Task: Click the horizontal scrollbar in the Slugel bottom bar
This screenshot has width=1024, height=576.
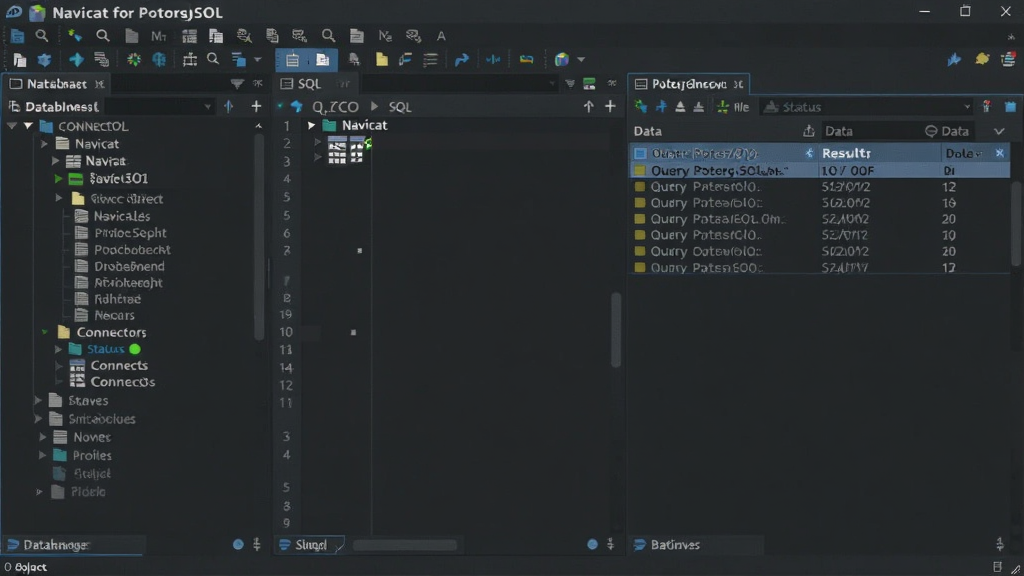Action: (404, 545)
